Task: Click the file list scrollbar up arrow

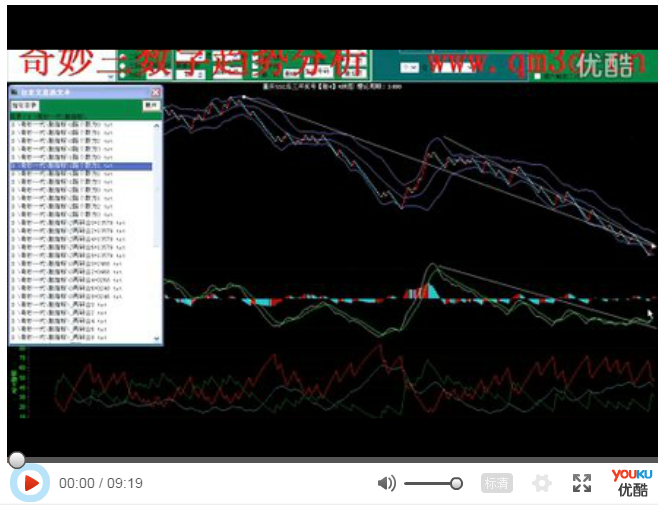Action: click(x=157, y=126)
